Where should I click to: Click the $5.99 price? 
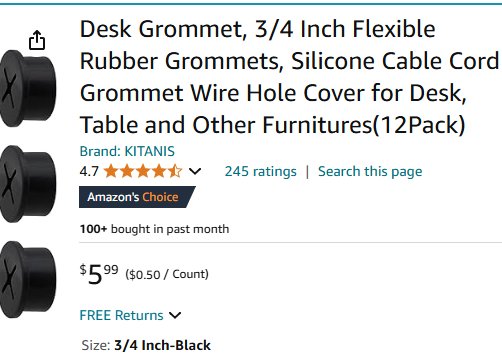(99, 274)
